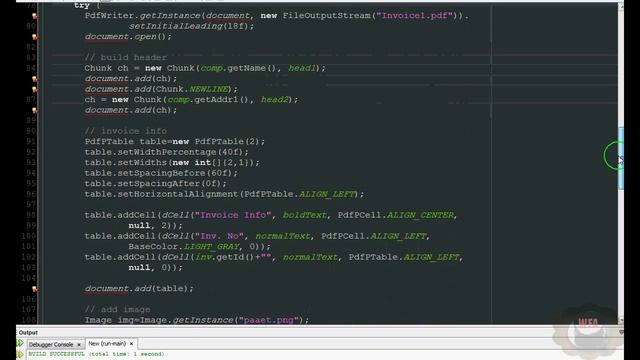Image resolution: width=640 pixels, height=360 pixels.
Task: Click the green Re-run icon in Output
Action: click(20, 343)
